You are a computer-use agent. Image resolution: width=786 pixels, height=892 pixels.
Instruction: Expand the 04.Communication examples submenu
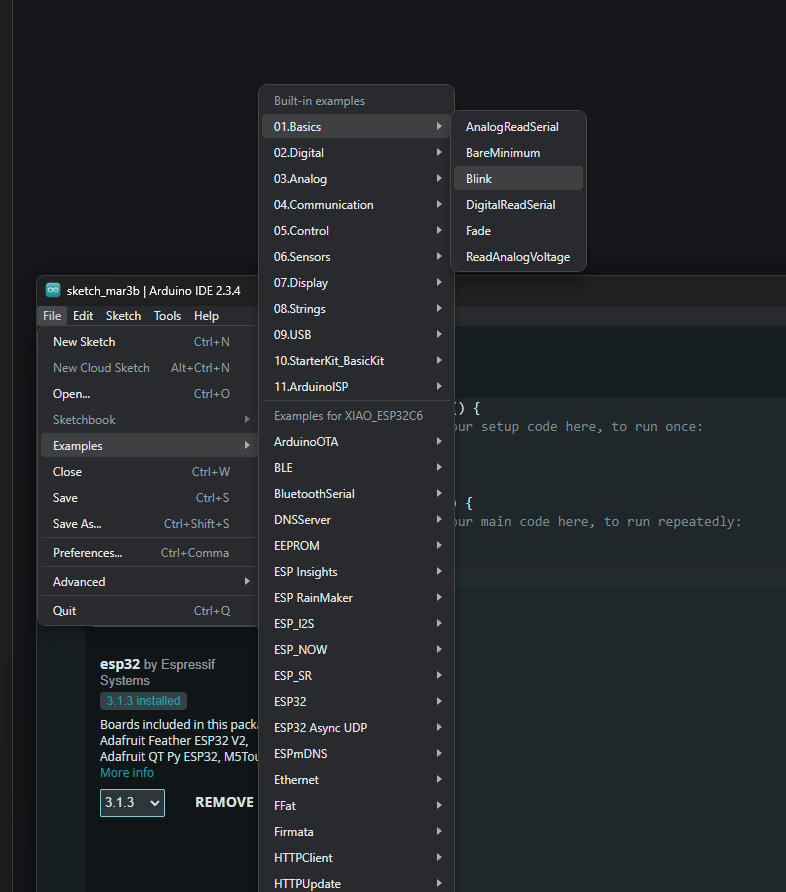356,205
